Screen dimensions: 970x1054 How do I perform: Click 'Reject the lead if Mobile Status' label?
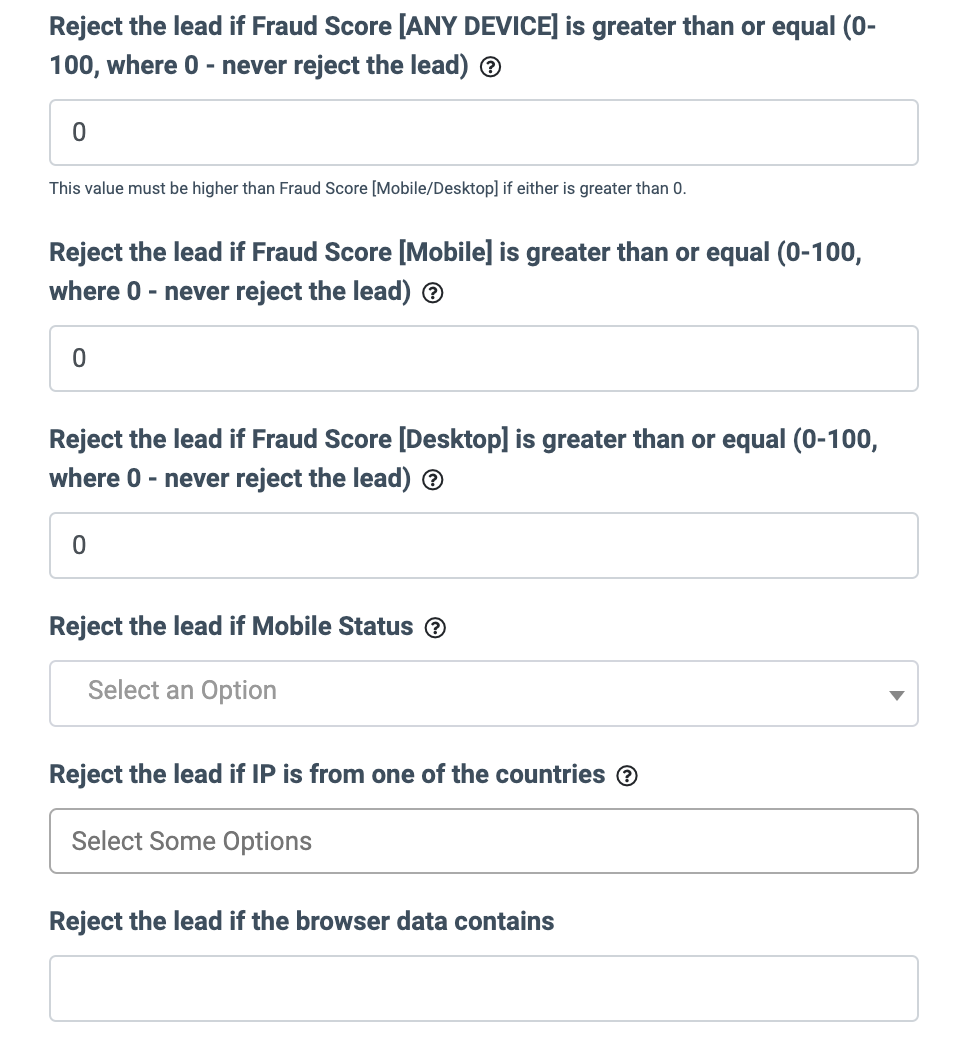pyautogui.click(x=231, y=627)
